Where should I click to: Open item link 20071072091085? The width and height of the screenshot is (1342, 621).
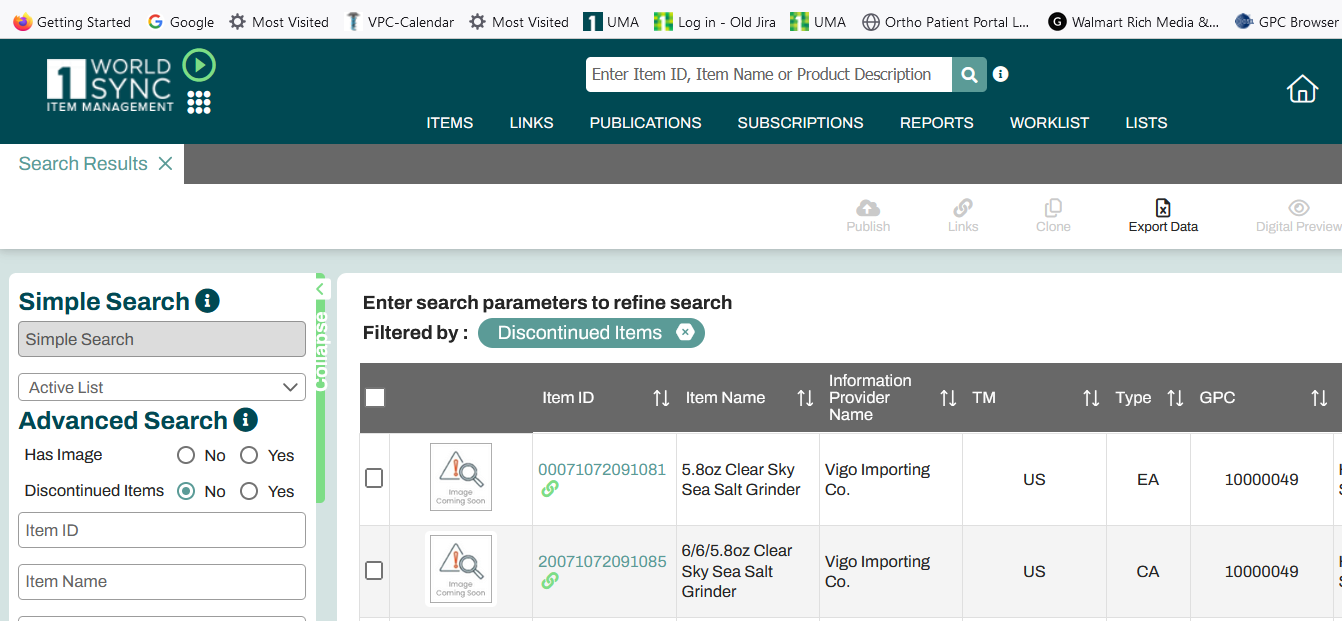tap(602, 561)
